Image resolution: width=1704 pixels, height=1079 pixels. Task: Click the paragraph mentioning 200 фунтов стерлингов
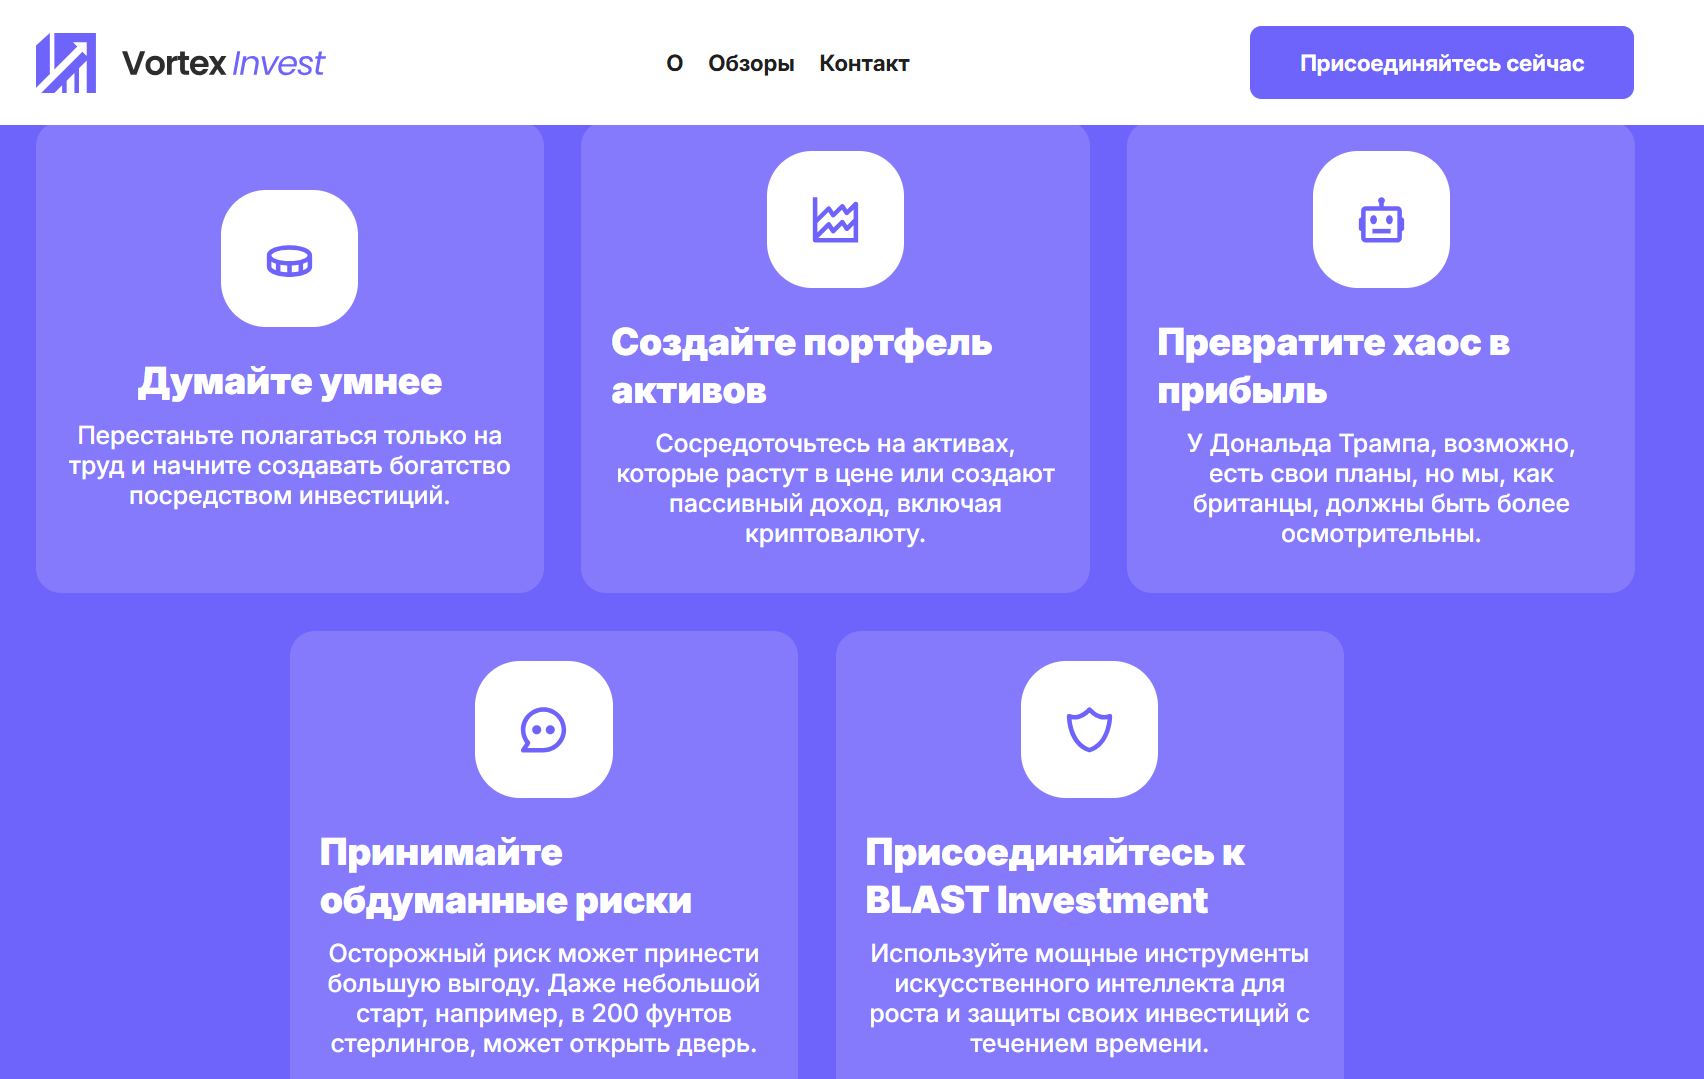pos(544,1001)
